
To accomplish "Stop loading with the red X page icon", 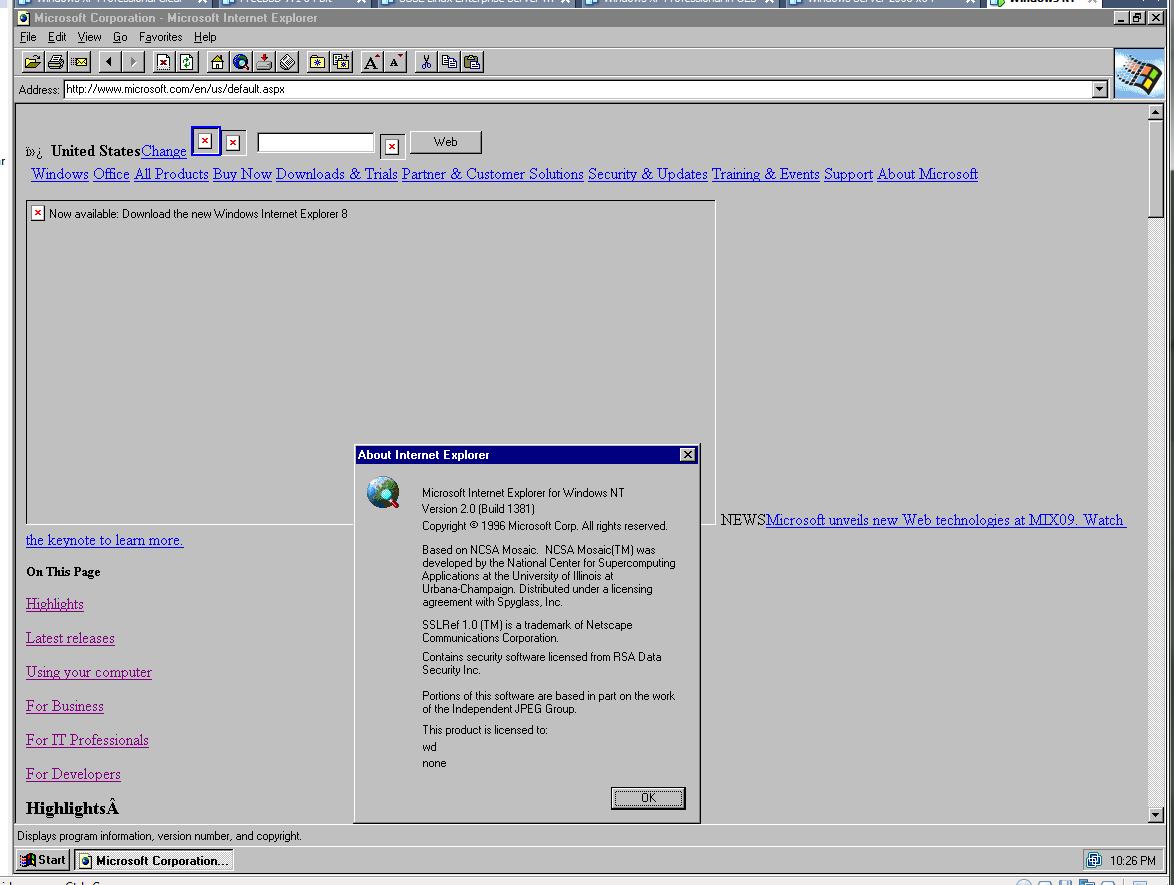I will click(x=163, y=62).
